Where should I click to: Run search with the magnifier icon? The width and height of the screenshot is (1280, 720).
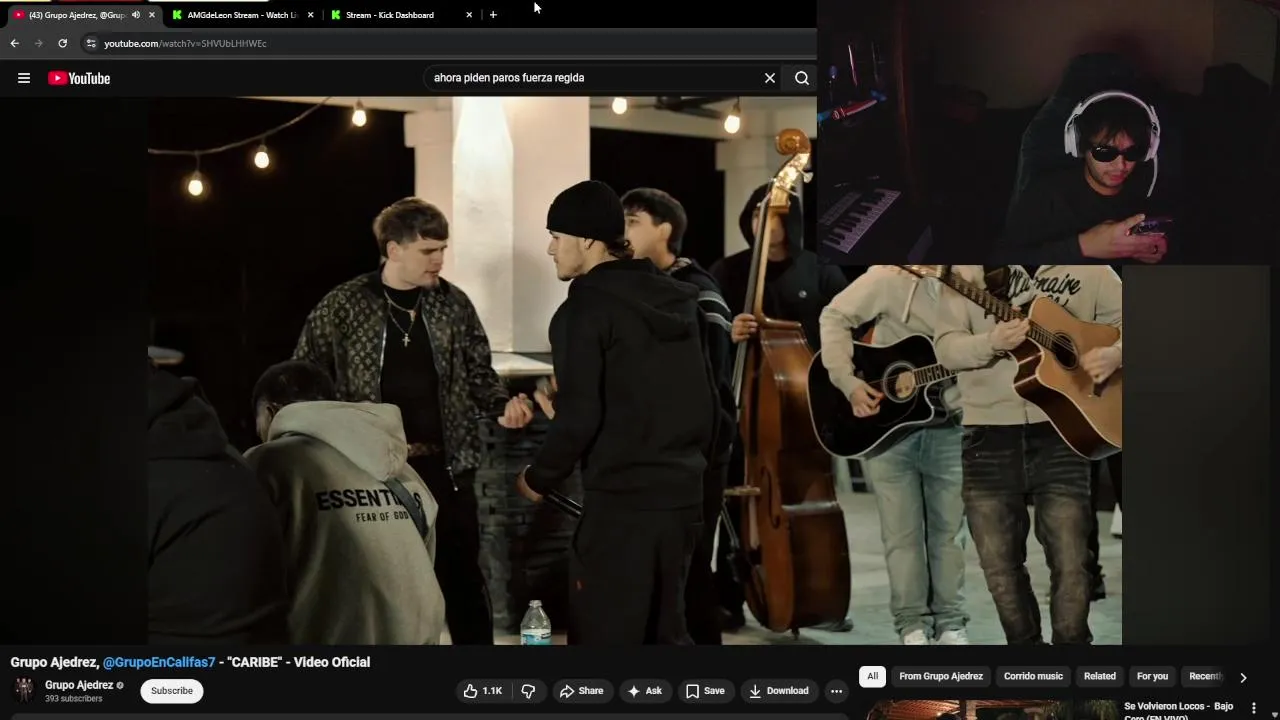click(802, 78)
